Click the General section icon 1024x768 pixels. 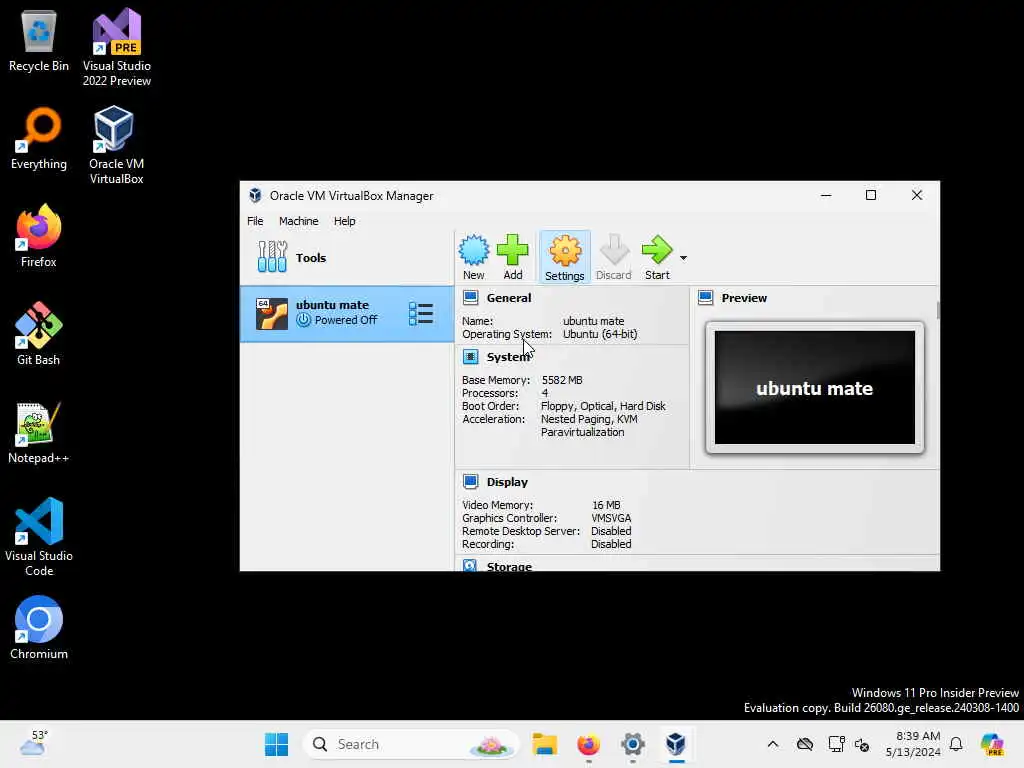(471, 298)
